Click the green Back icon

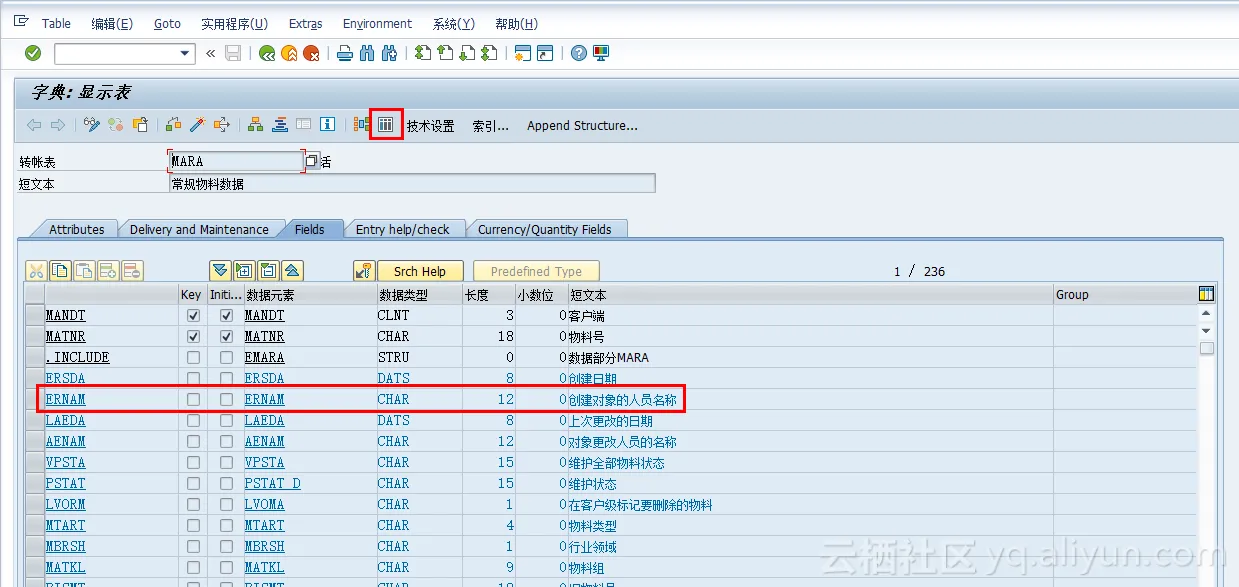click(267, 53)
